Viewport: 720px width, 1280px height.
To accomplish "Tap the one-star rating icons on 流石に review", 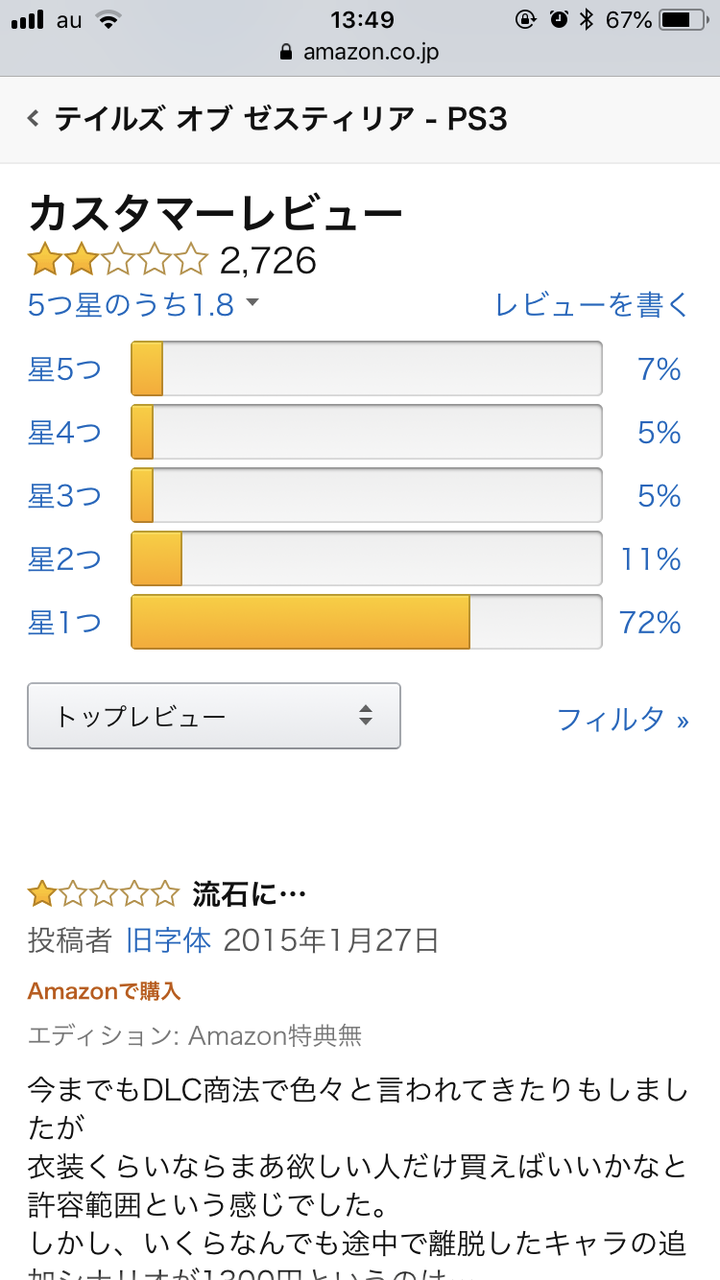I will [x=103, y=893].
